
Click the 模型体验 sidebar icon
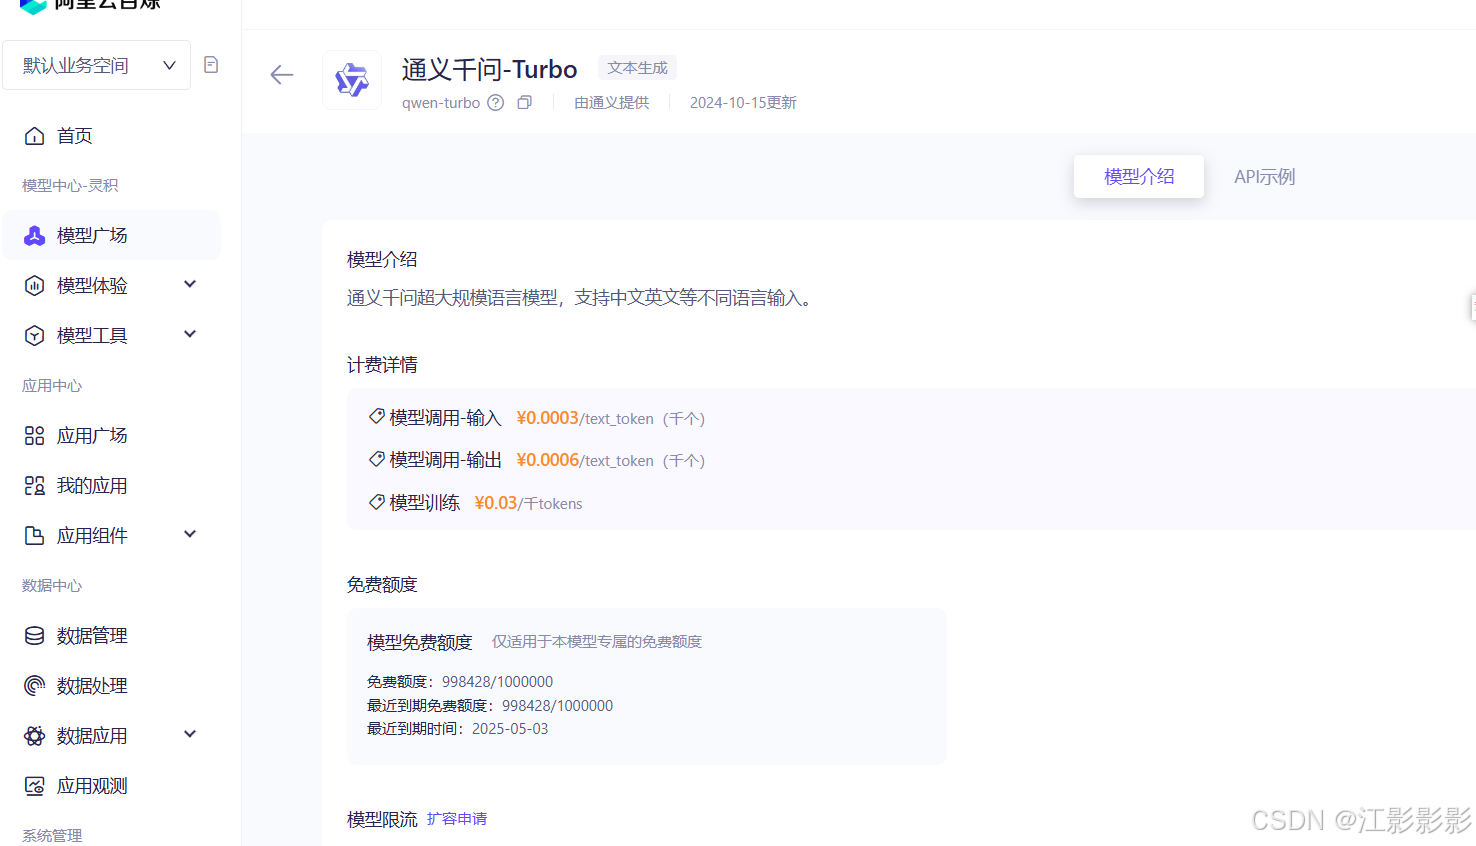(x=35, y=286)
